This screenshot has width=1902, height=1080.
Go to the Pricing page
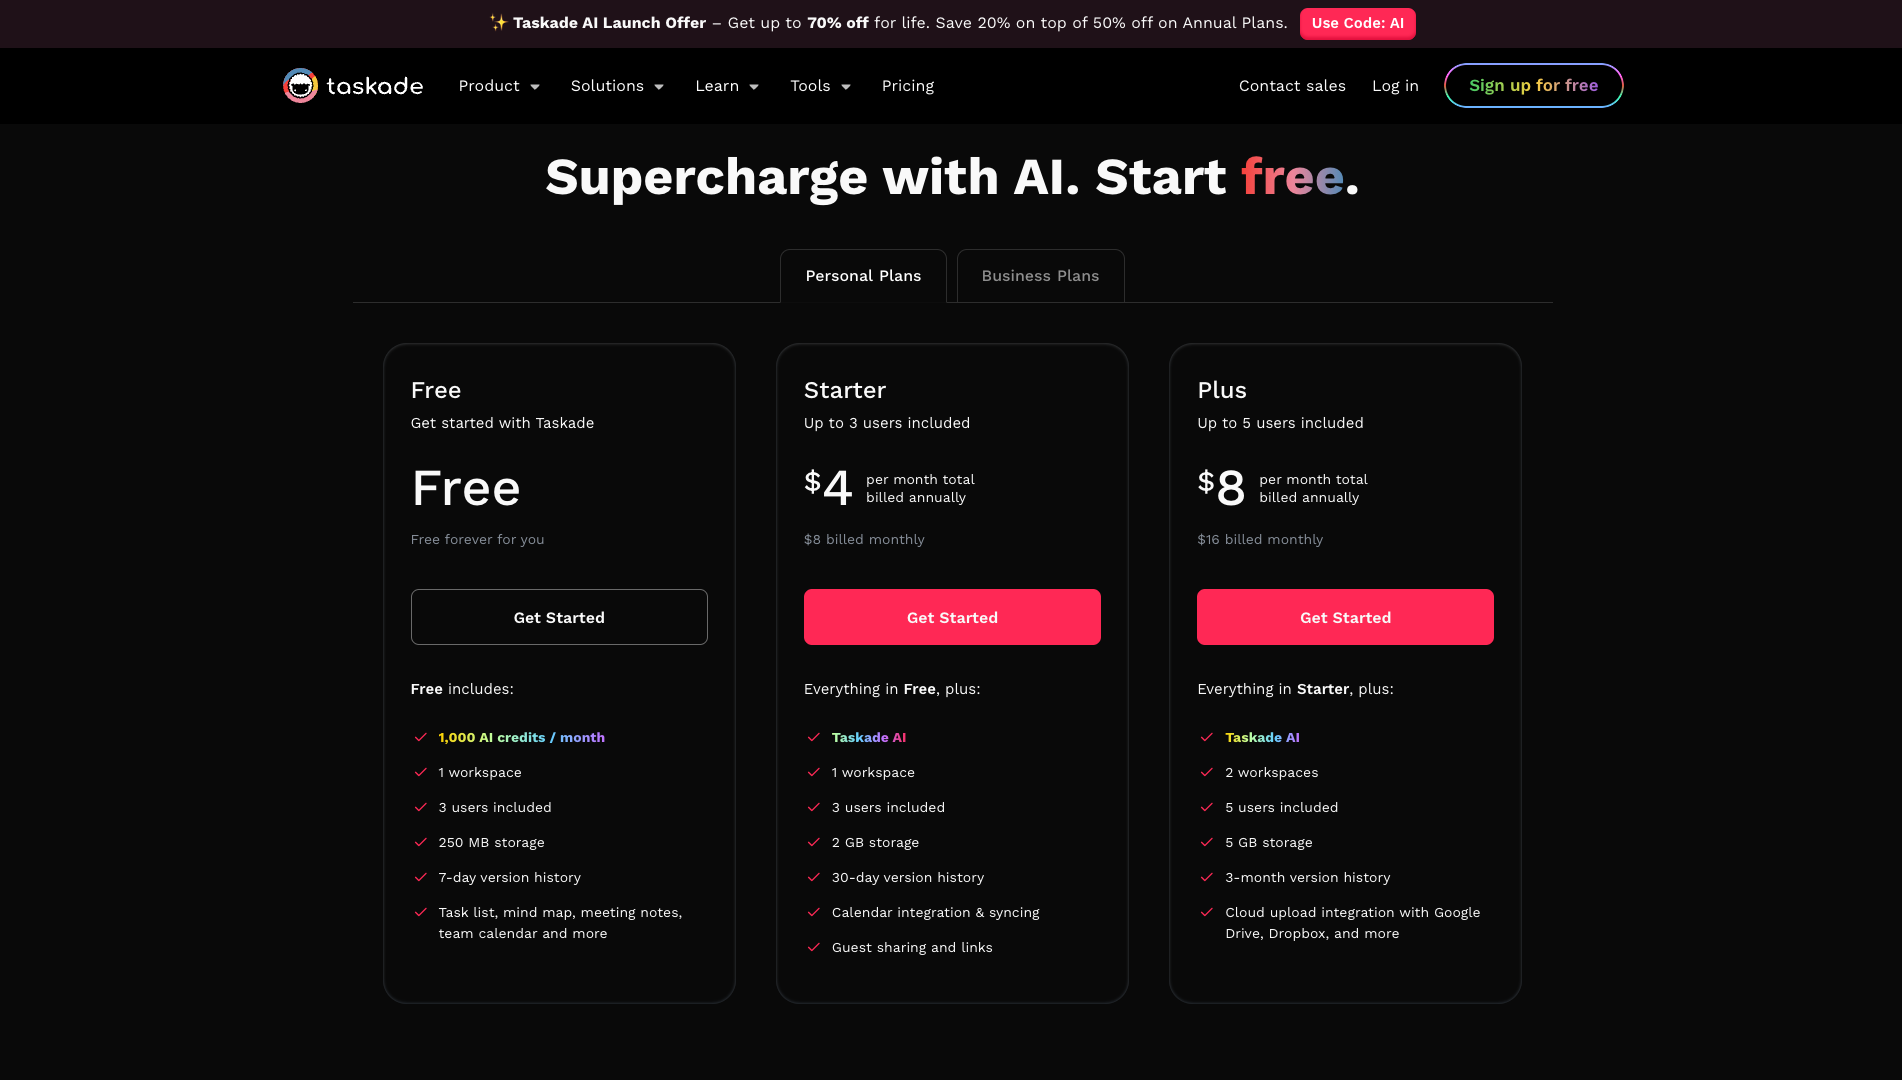pyautogui.click(x=908, y=86)
